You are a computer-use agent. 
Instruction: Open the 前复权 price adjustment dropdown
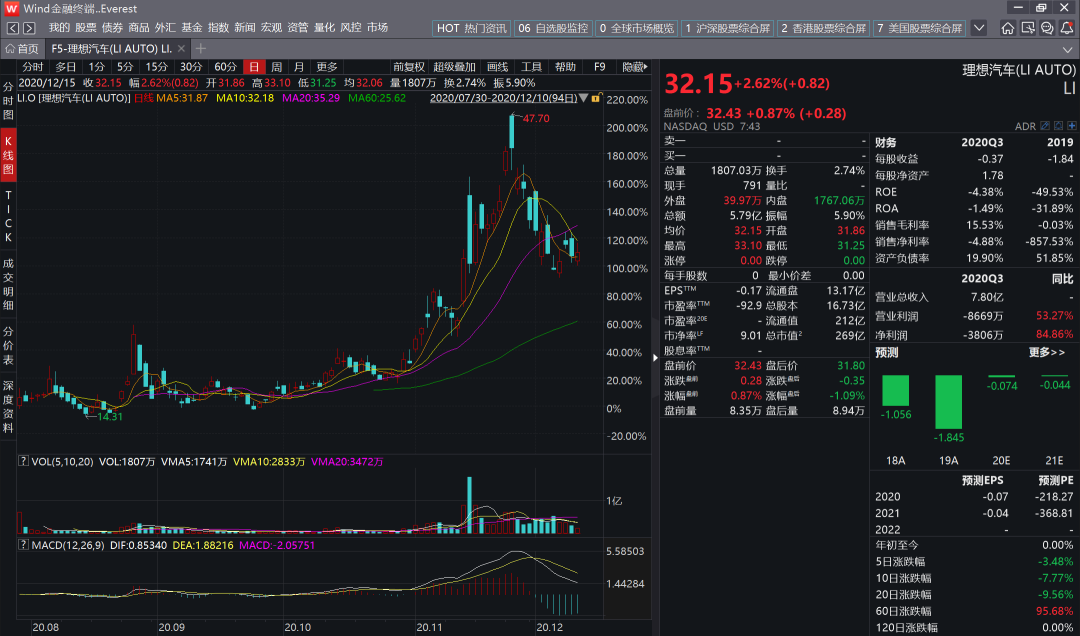pyautogui.click(x=410, y=66)
